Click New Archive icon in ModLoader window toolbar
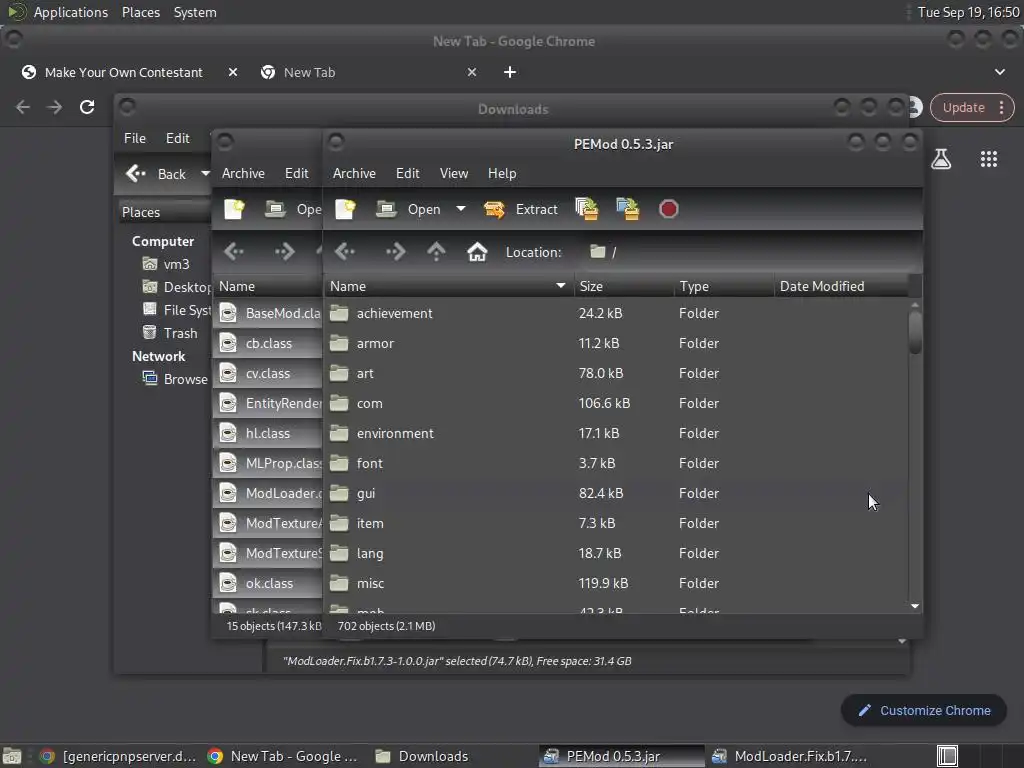 tap(234, 209)
